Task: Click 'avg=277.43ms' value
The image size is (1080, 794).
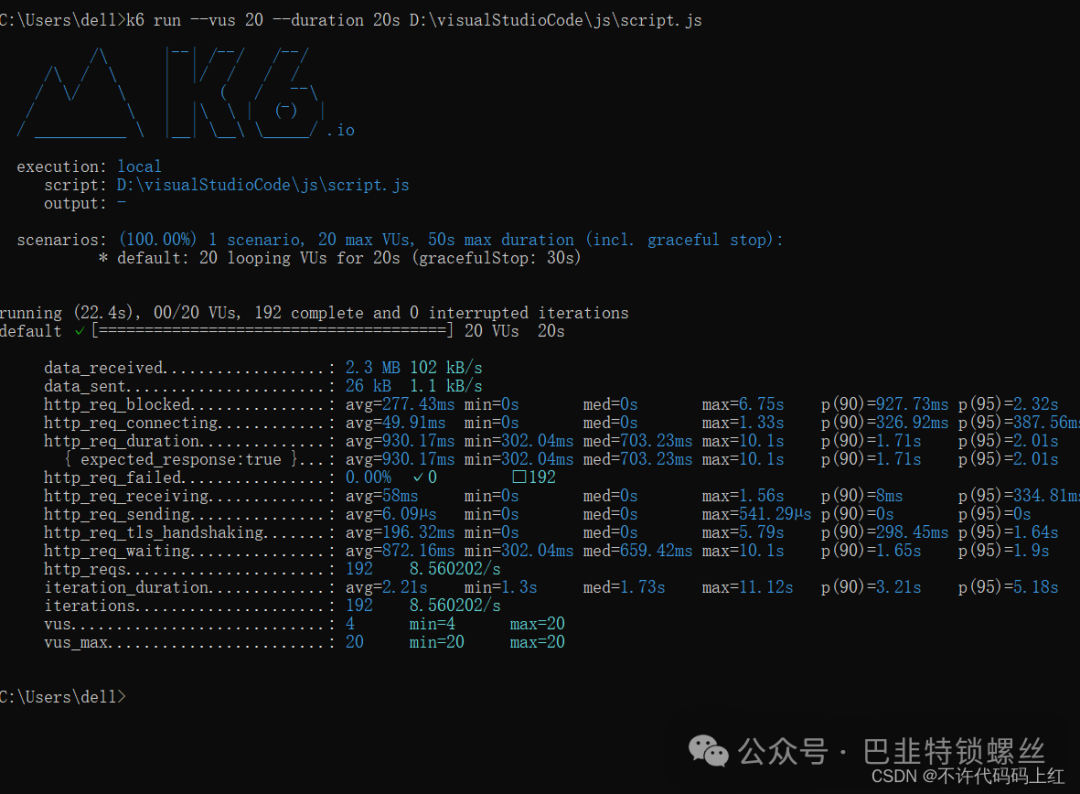Action: pos(400,404)
